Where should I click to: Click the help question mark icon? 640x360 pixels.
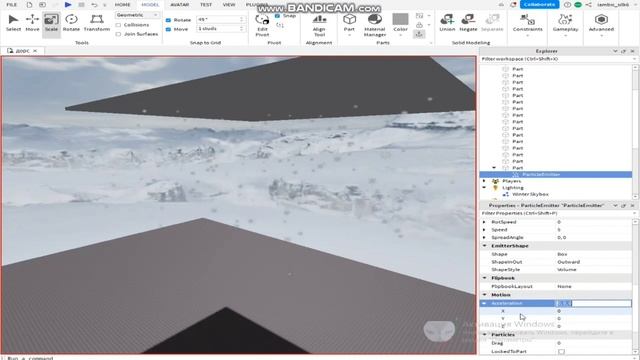567,4
